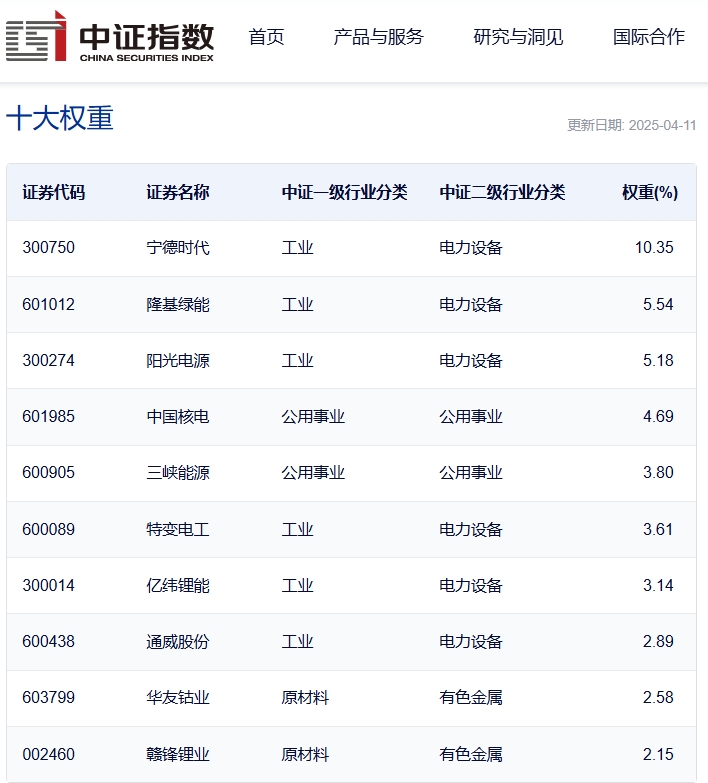Click the weight value 2.15
This screenshot has width=708, height=783.
[658, 754]
